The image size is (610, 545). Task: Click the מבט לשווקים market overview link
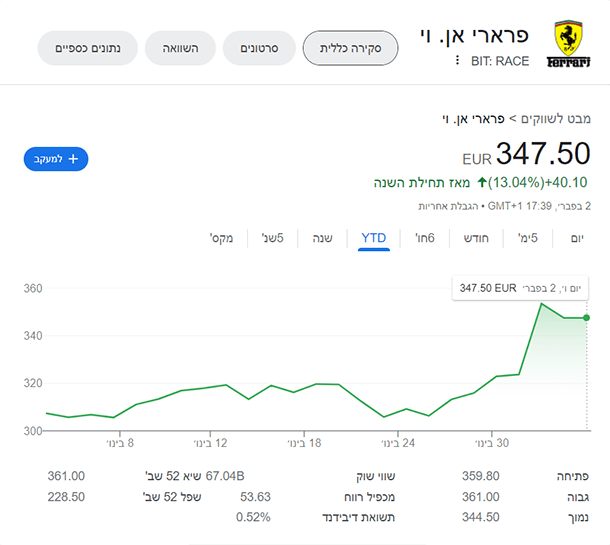pyautogui.click(x=556, y=119)
